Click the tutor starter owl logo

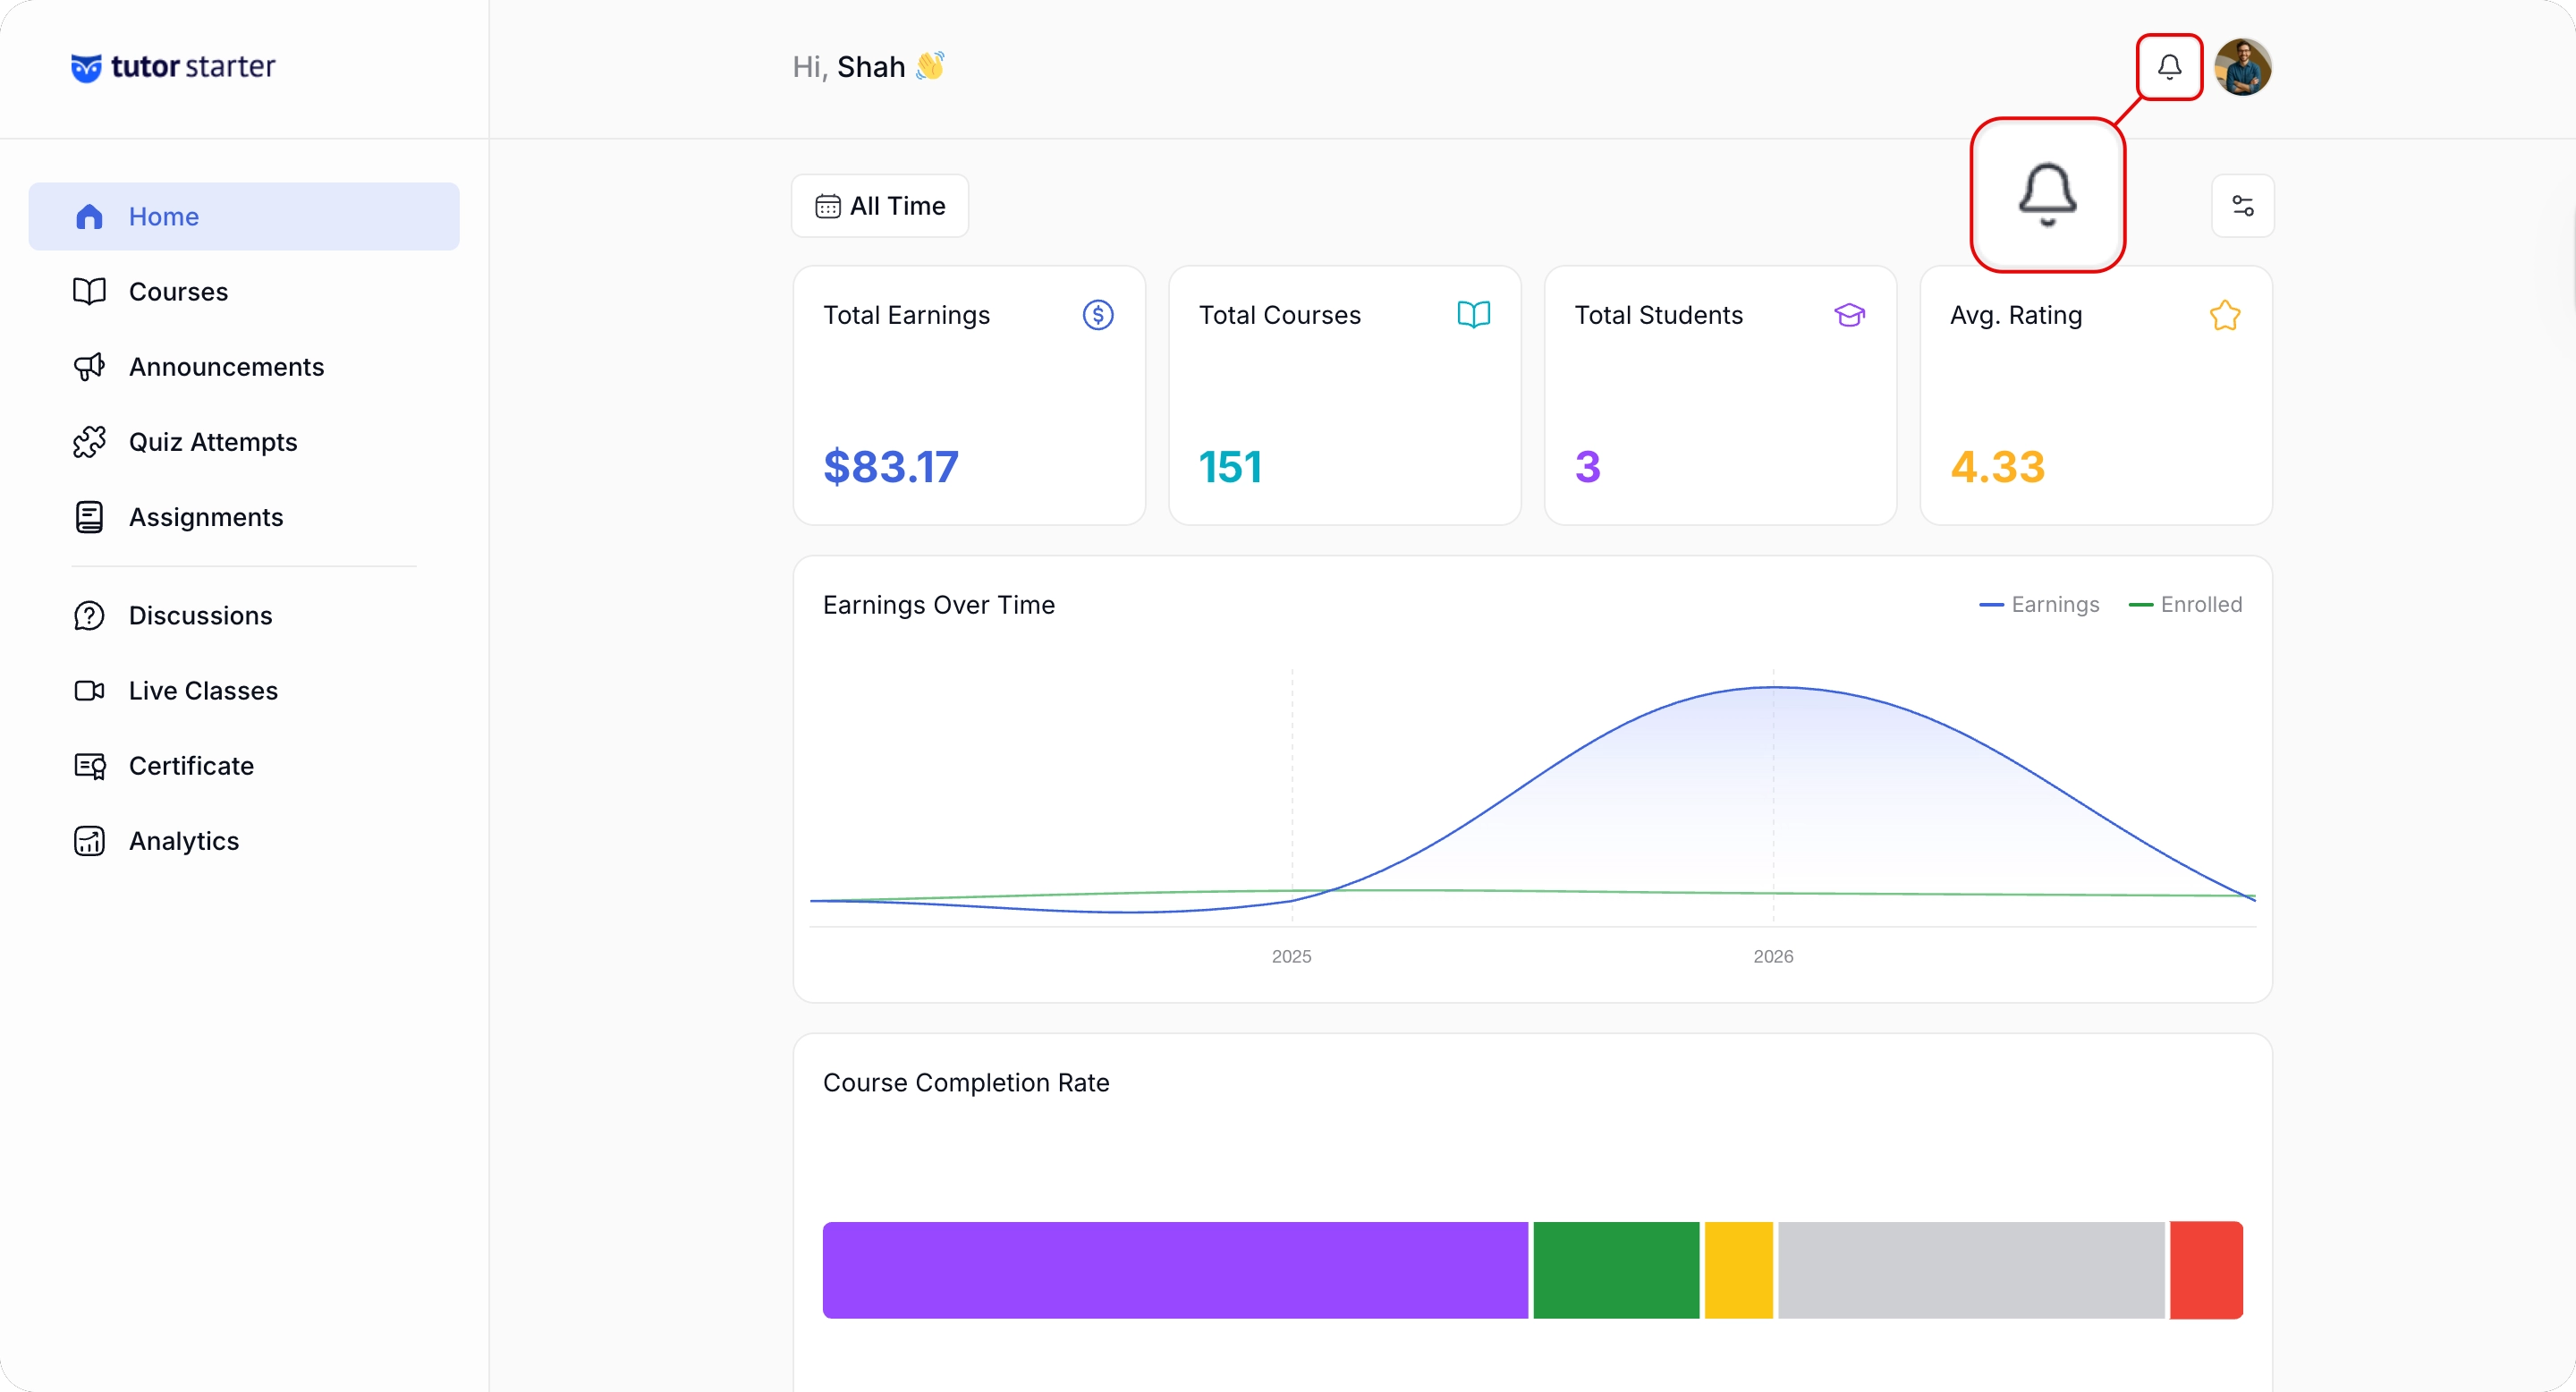[86, 67]
